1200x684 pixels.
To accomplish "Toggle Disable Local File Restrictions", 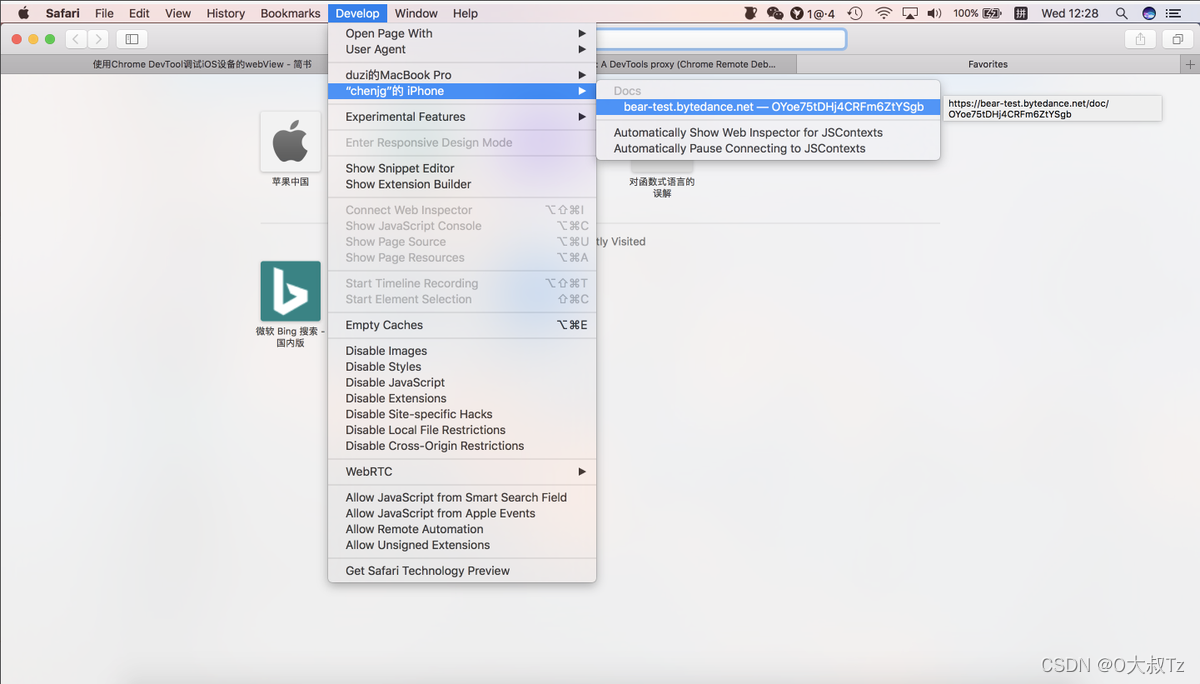I will [x=463, y=431].
